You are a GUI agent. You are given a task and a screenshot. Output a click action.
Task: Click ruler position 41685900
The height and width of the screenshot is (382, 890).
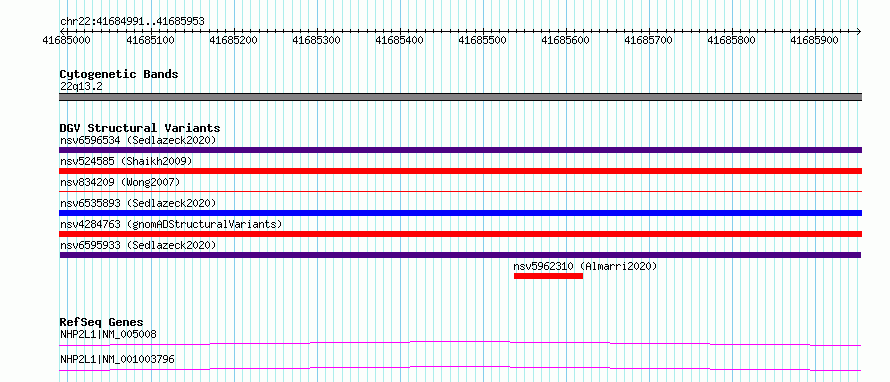click(815, 40)
